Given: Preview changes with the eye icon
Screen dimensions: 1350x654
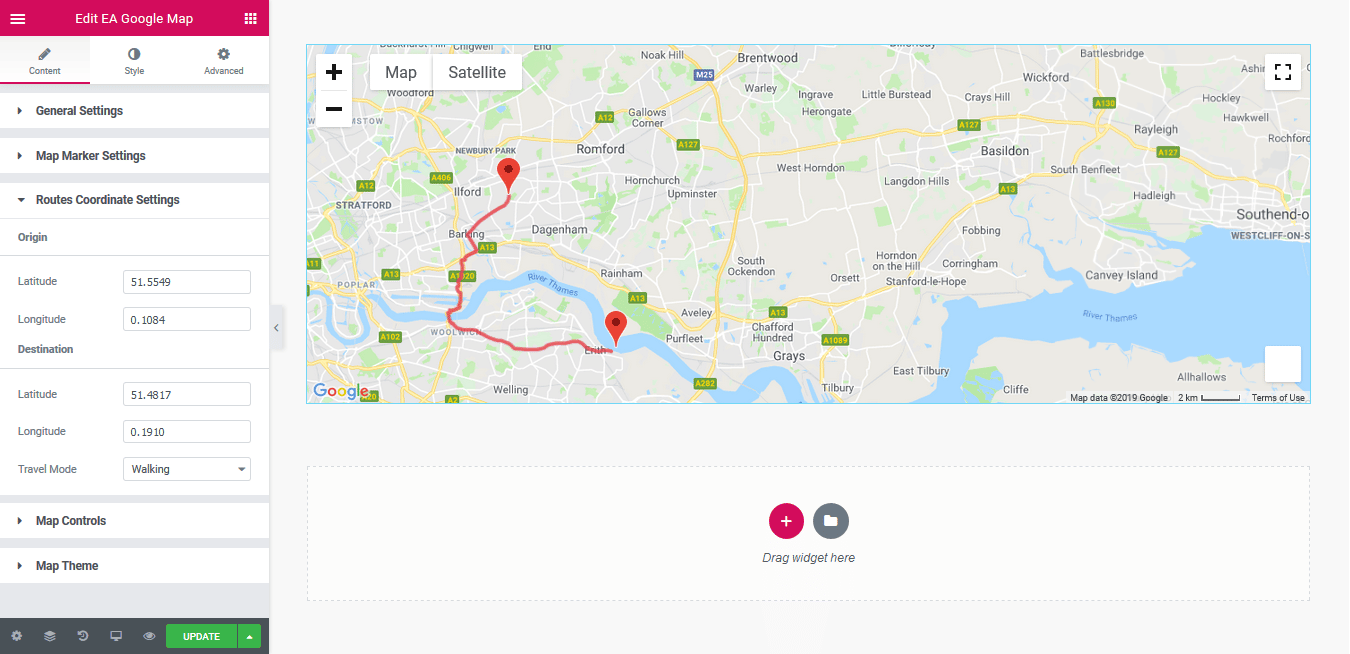Looking at the screenshot, I should click(149, 636).
